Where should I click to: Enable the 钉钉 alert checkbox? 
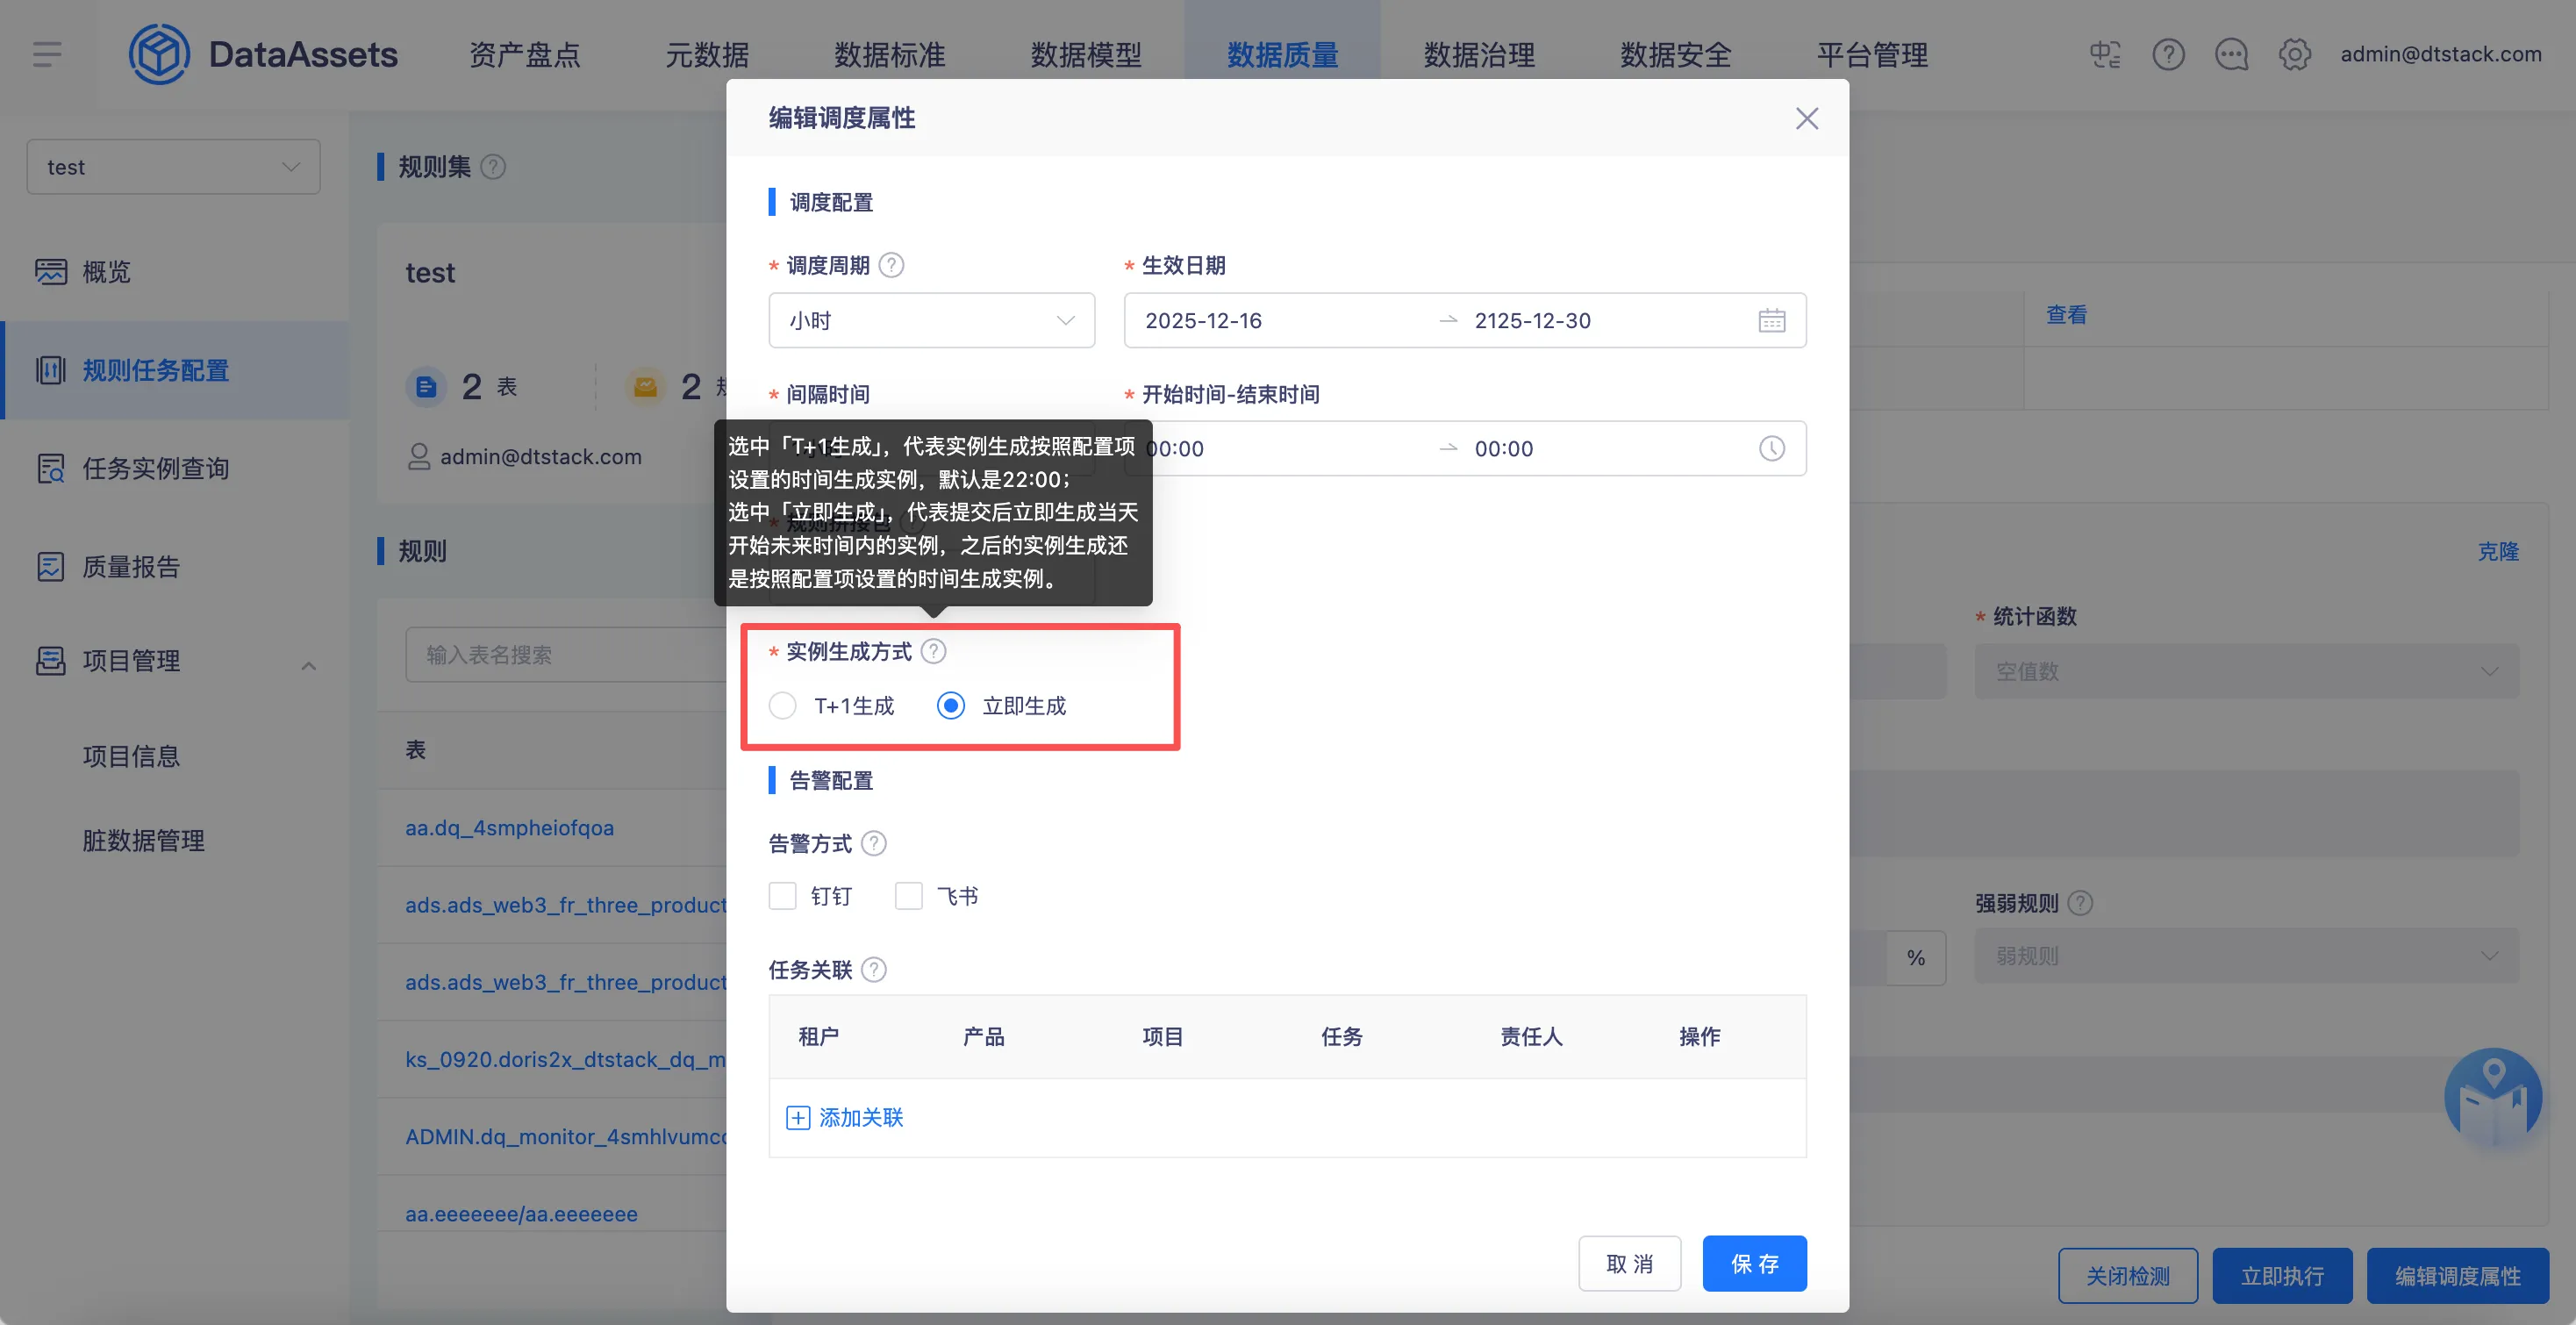783,896
